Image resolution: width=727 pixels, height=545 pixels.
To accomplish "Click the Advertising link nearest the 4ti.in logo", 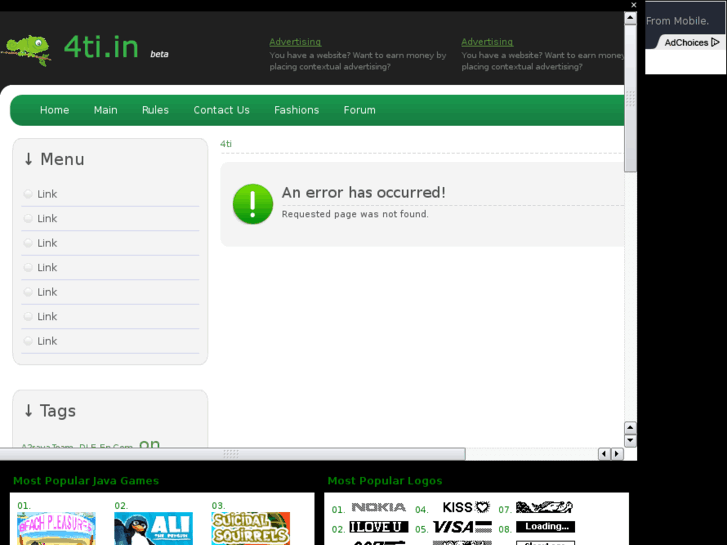I will tap(295, 42).
